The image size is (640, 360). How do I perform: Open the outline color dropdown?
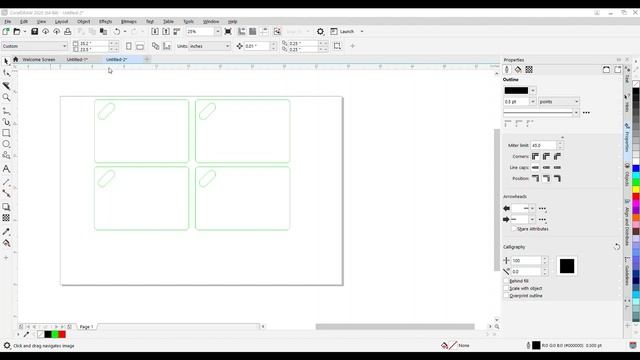pos(533,91)
